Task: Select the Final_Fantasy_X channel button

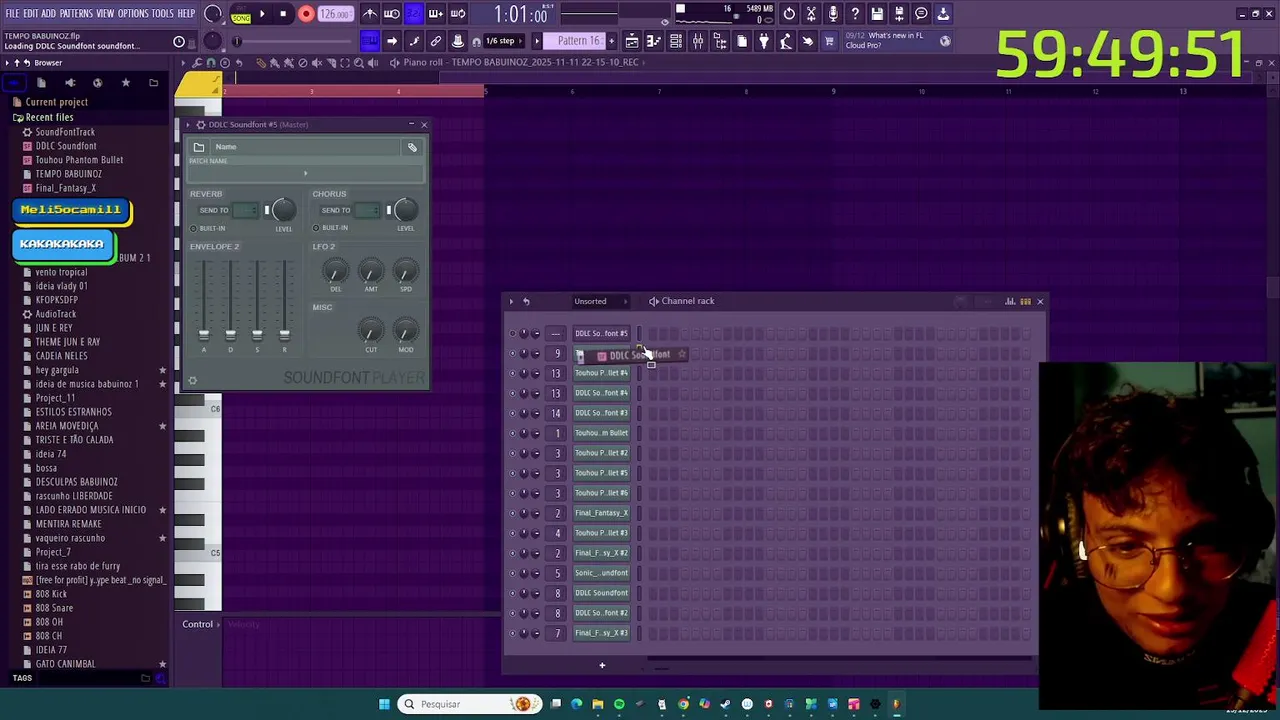Action: coord(601,513)
